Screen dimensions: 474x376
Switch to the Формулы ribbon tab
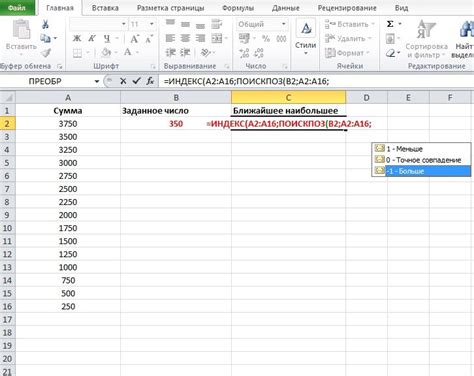point(238,8)
